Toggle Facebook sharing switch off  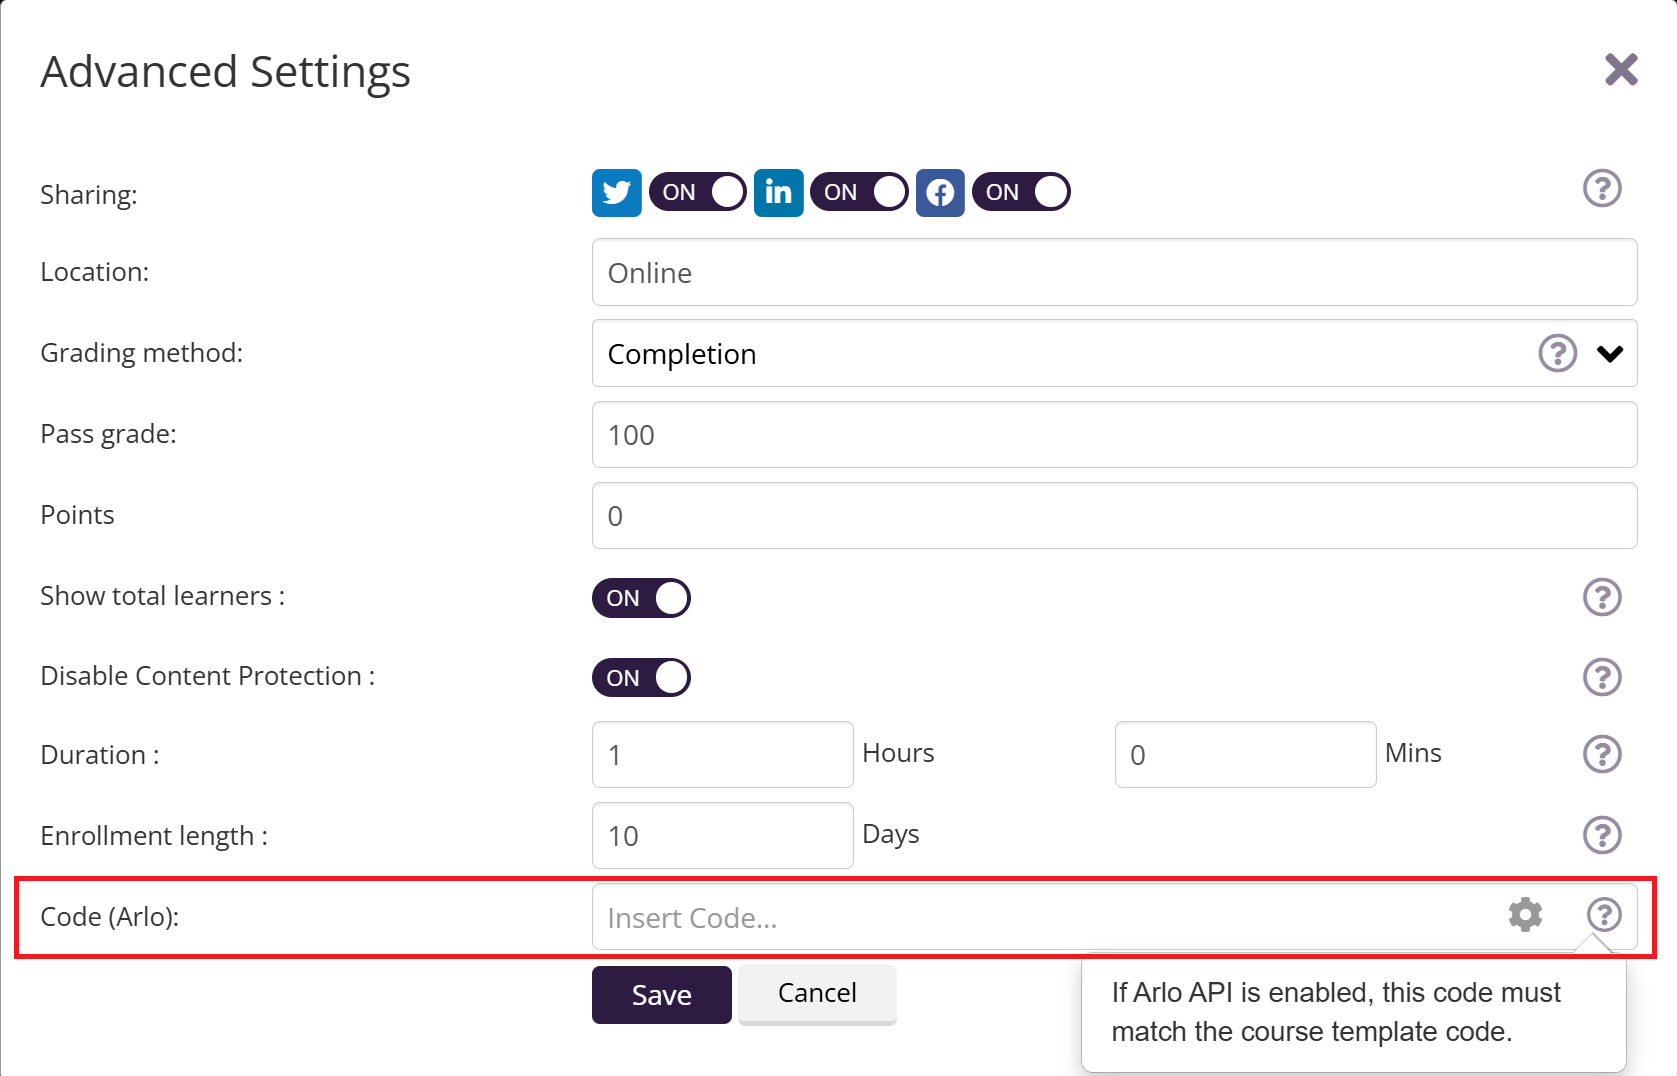(x=1021, y=193)
